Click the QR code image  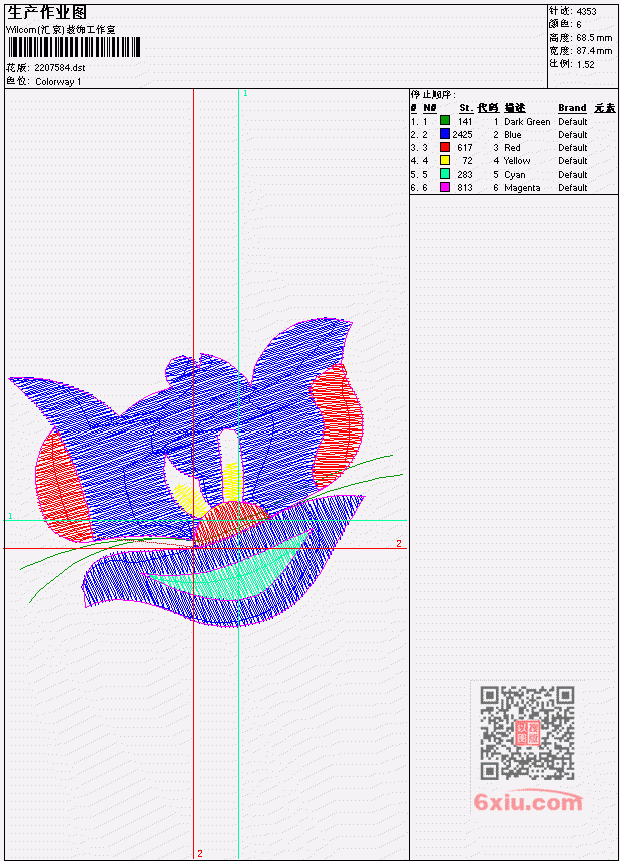pyautogui.click(x=527, y=733)
